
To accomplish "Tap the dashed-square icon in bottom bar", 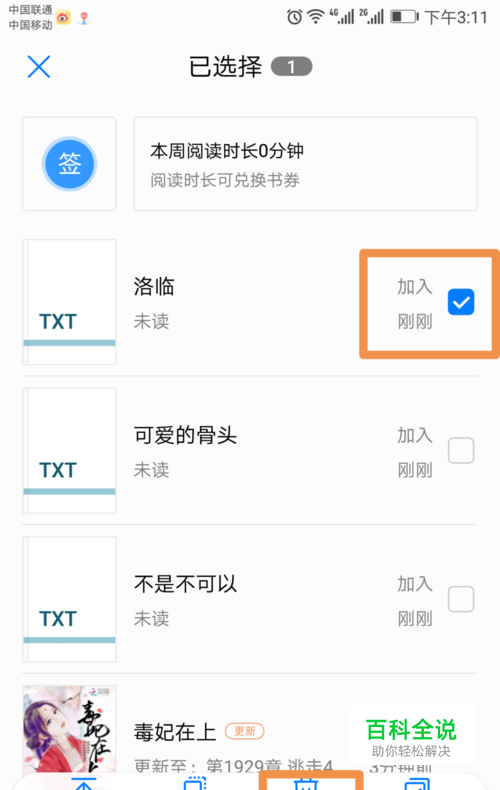I will click(195, 784).
